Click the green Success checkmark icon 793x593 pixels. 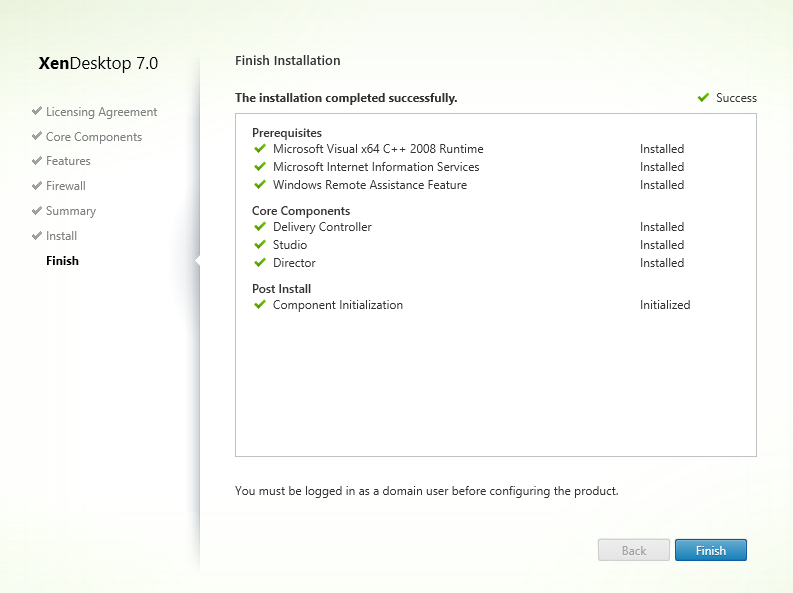coord(703,98)
